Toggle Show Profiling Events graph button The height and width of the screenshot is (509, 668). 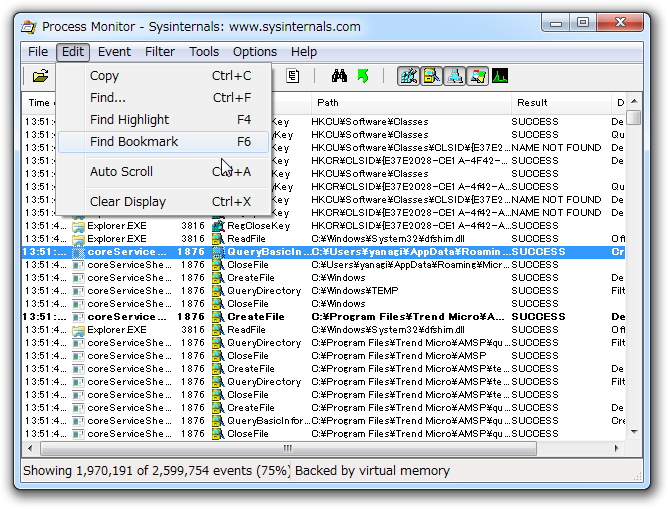[x=500, y=77]
